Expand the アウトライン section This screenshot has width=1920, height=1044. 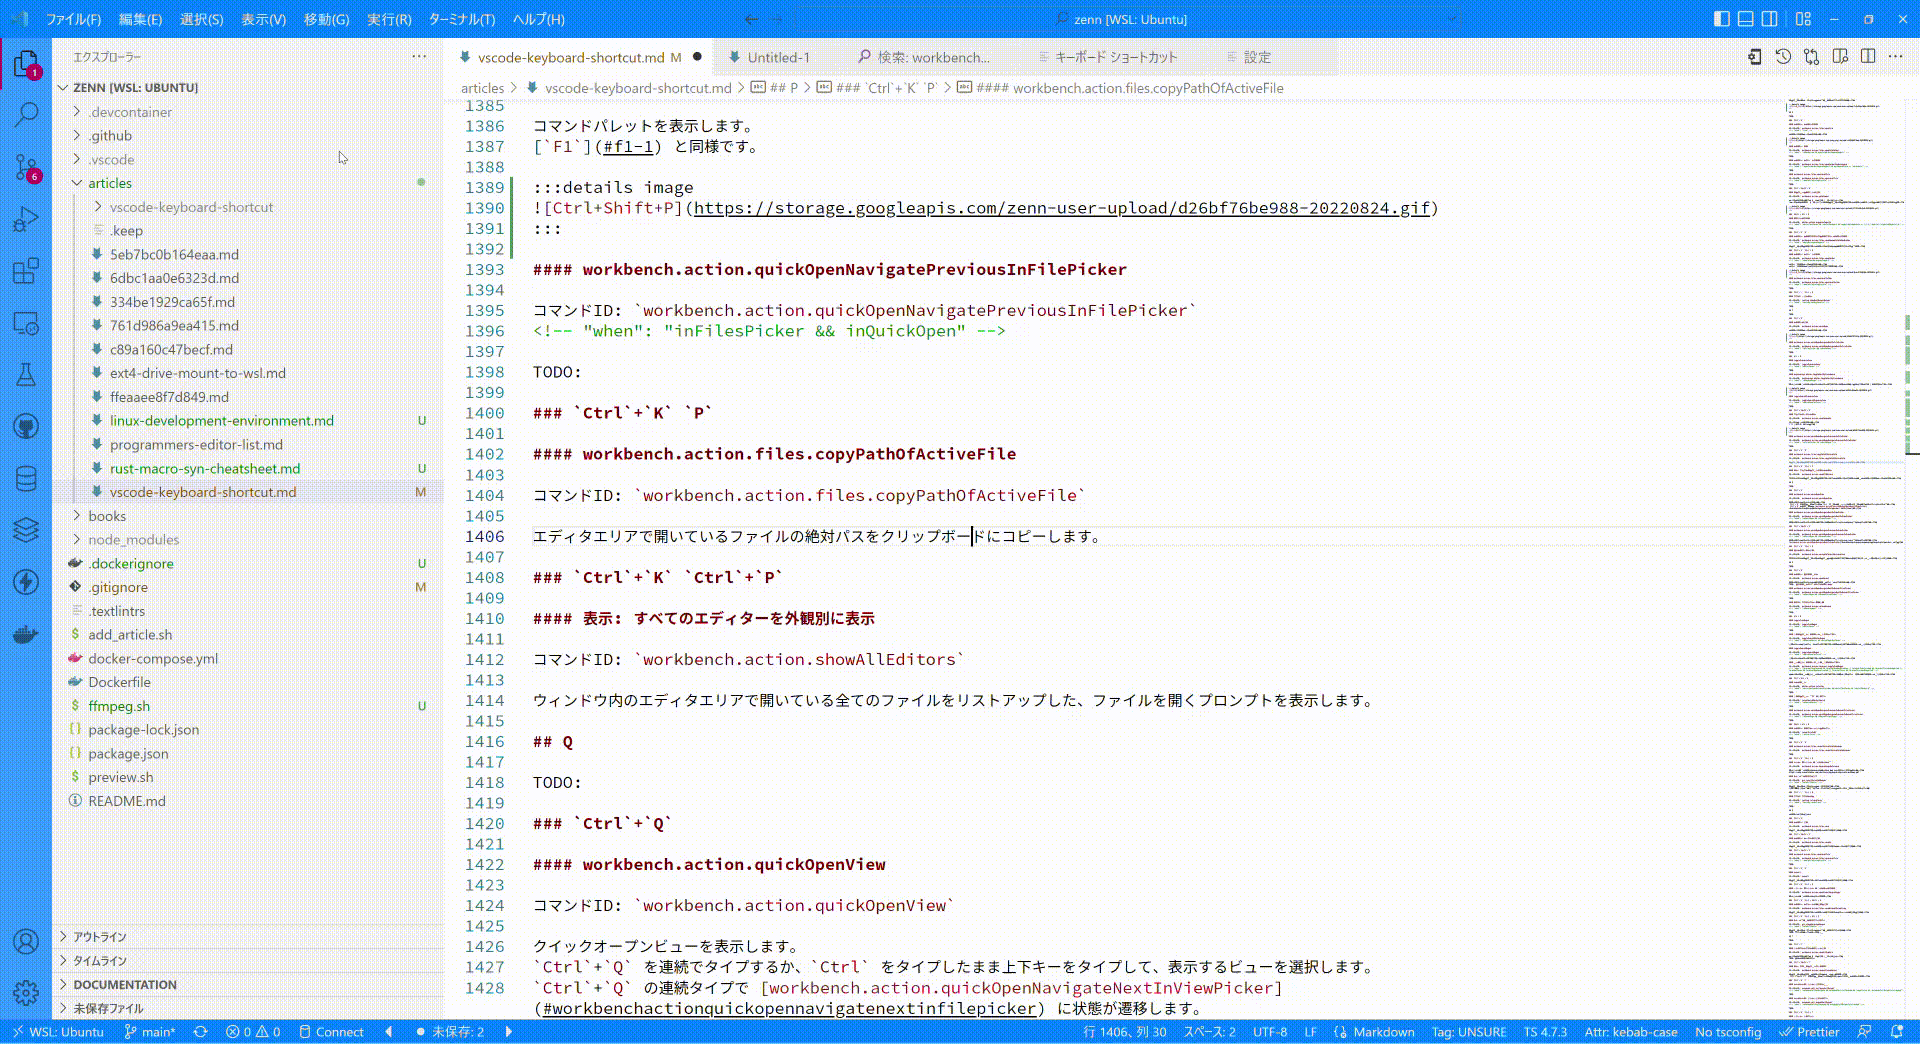click(248, 937)
